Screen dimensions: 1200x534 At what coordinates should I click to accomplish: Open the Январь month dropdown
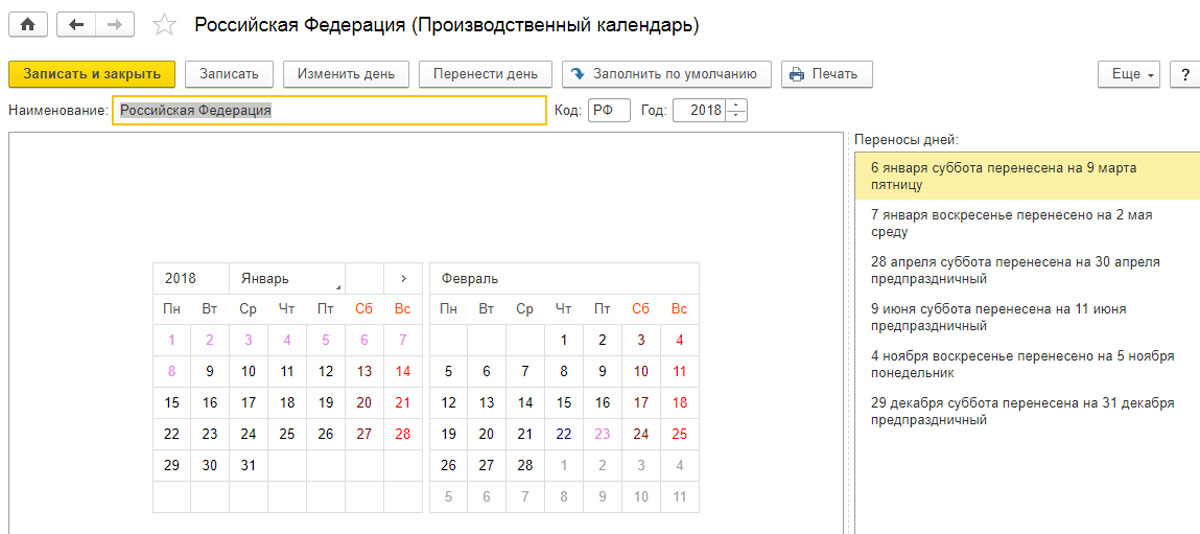tap(287, 278)
